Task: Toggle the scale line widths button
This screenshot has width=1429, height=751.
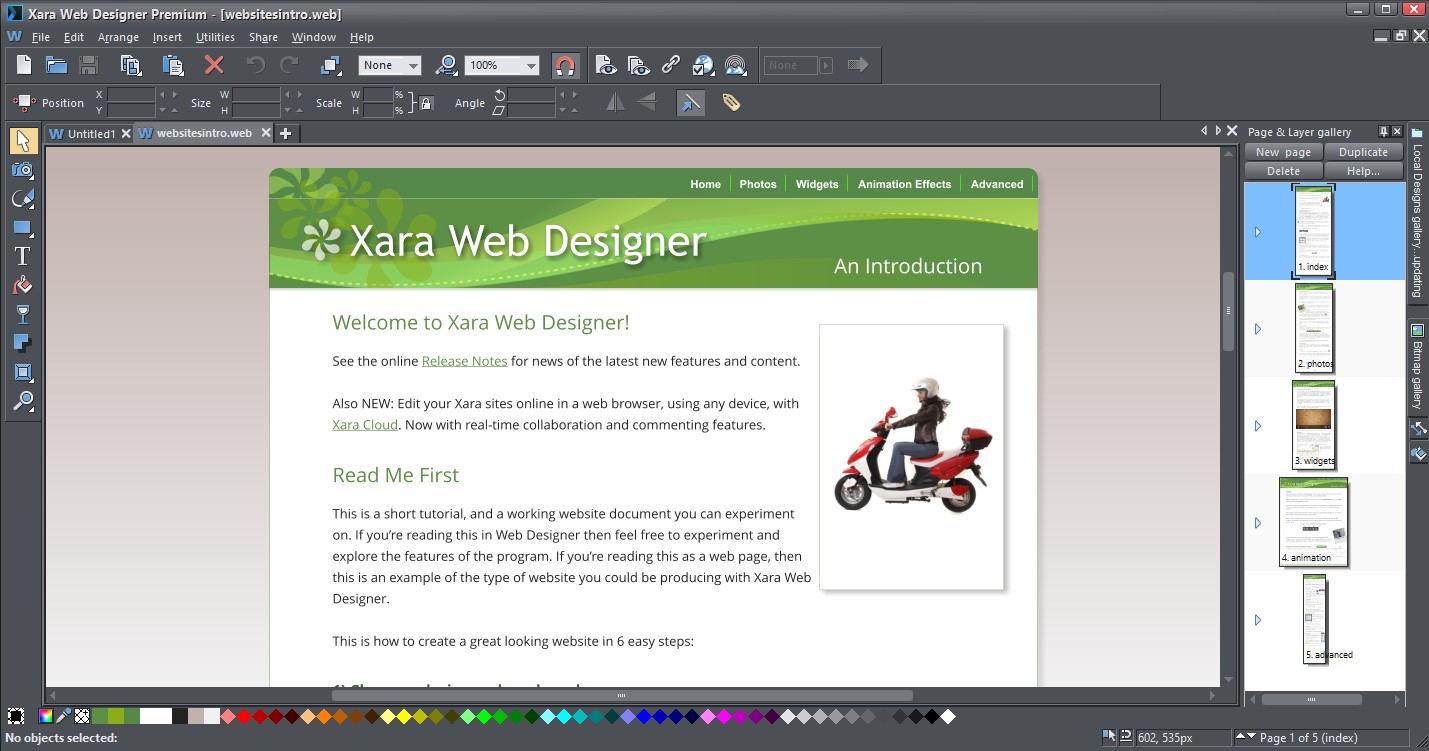Action: [x=690, y=102]
